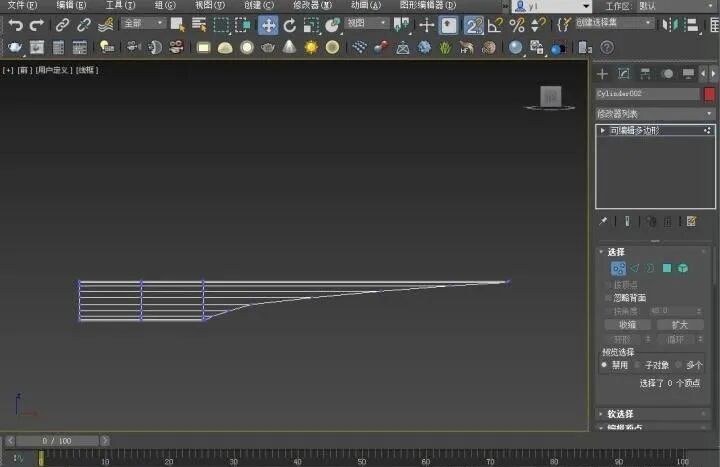Click the 扩大 button
Viewport: 720px width, 467px height.
point(680,325)
